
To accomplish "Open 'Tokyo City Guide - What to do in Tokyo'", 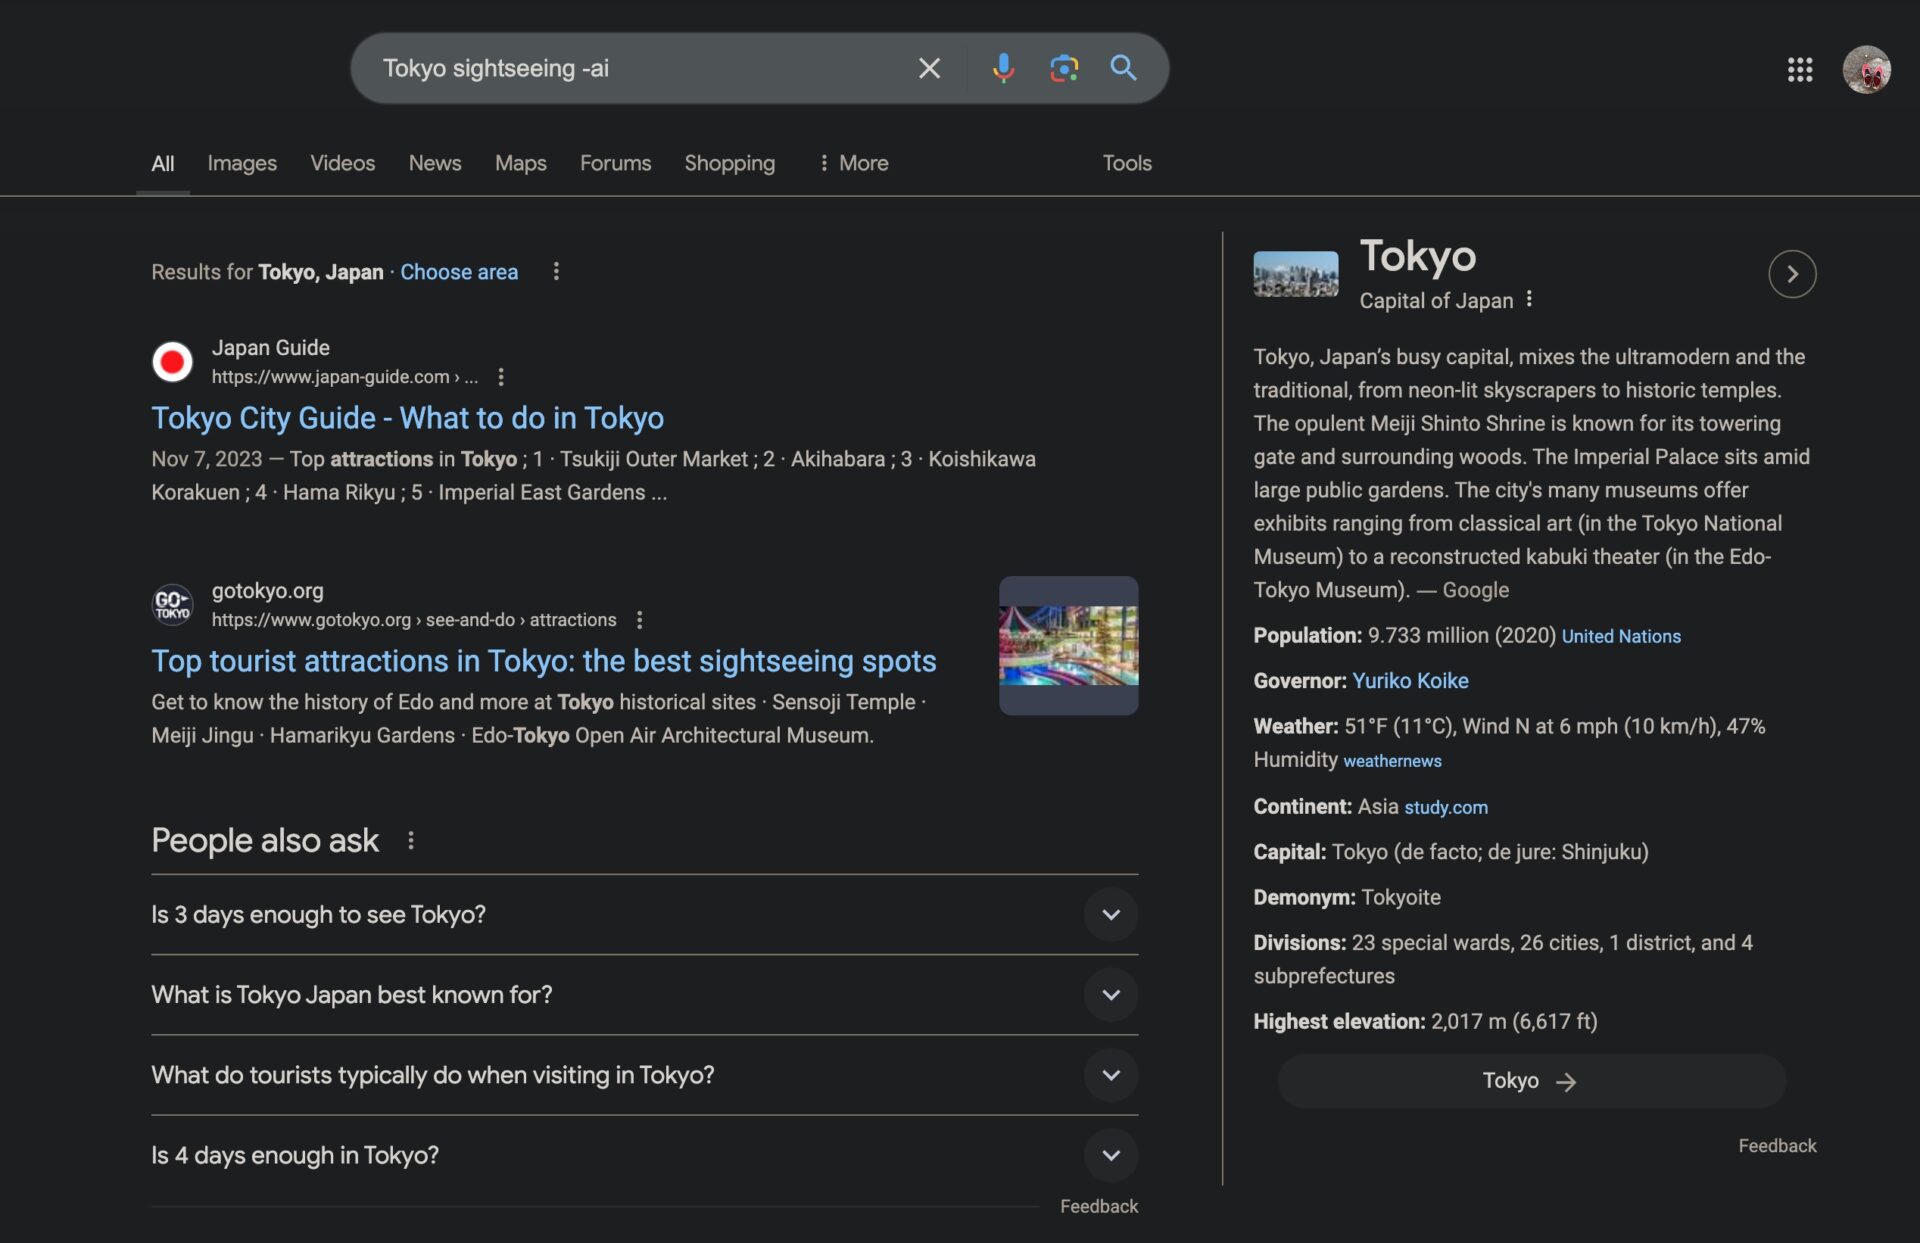I will 408,418.
